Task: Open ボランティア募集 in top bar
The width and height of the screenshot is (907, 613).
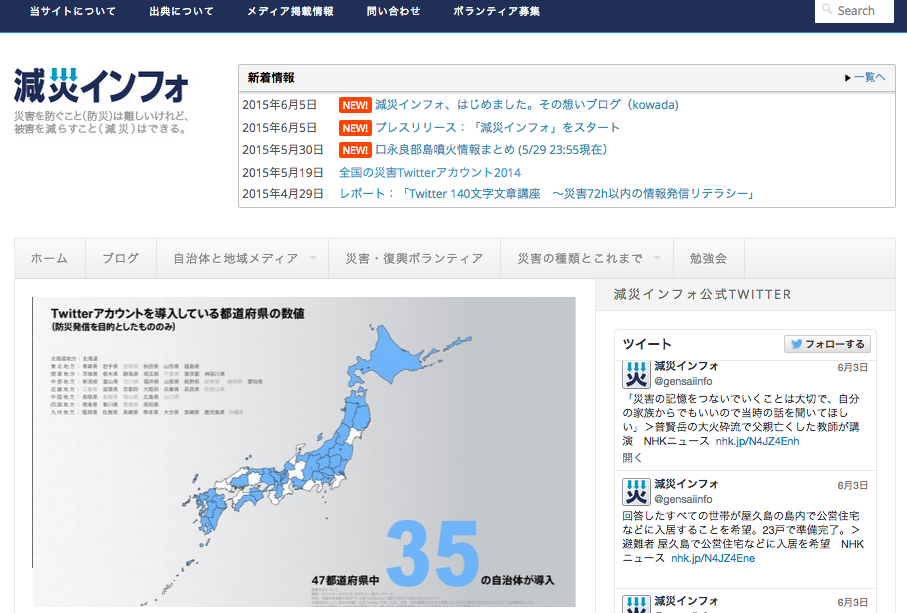Action: pyautogui.click(x=496, y=11)
